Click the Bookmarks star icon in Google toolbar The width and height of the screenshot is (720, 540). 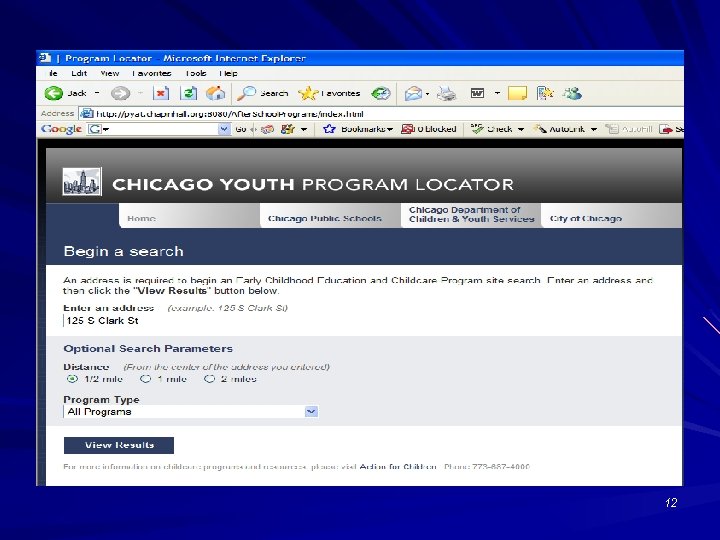pos(329,129)
